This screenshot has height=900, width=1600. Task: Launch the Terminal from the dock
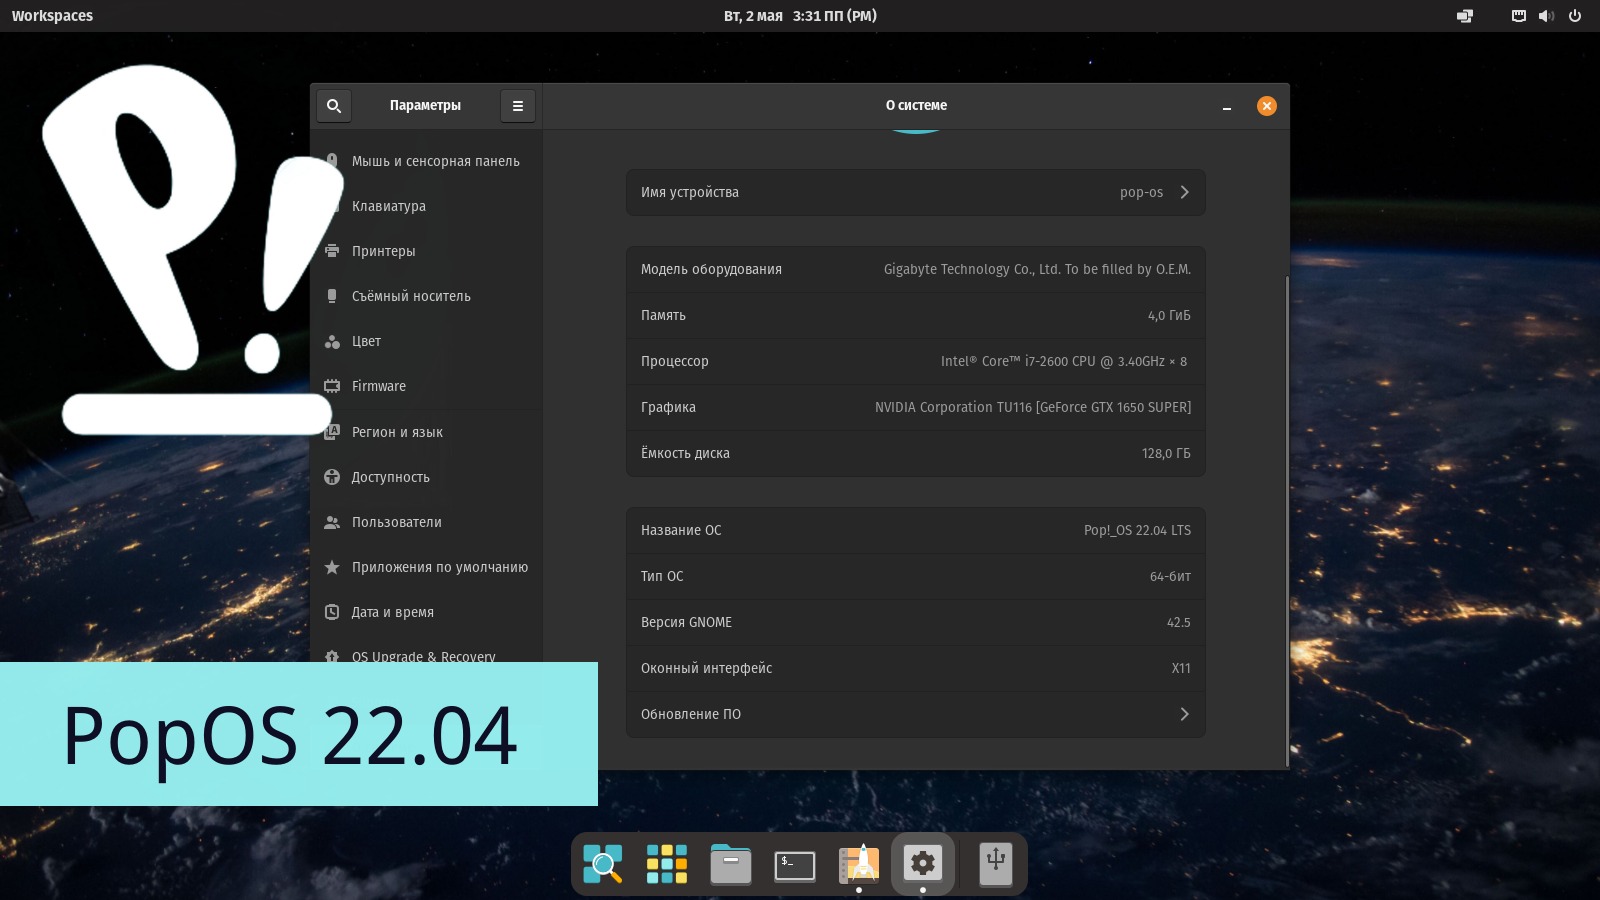[794, 863]
